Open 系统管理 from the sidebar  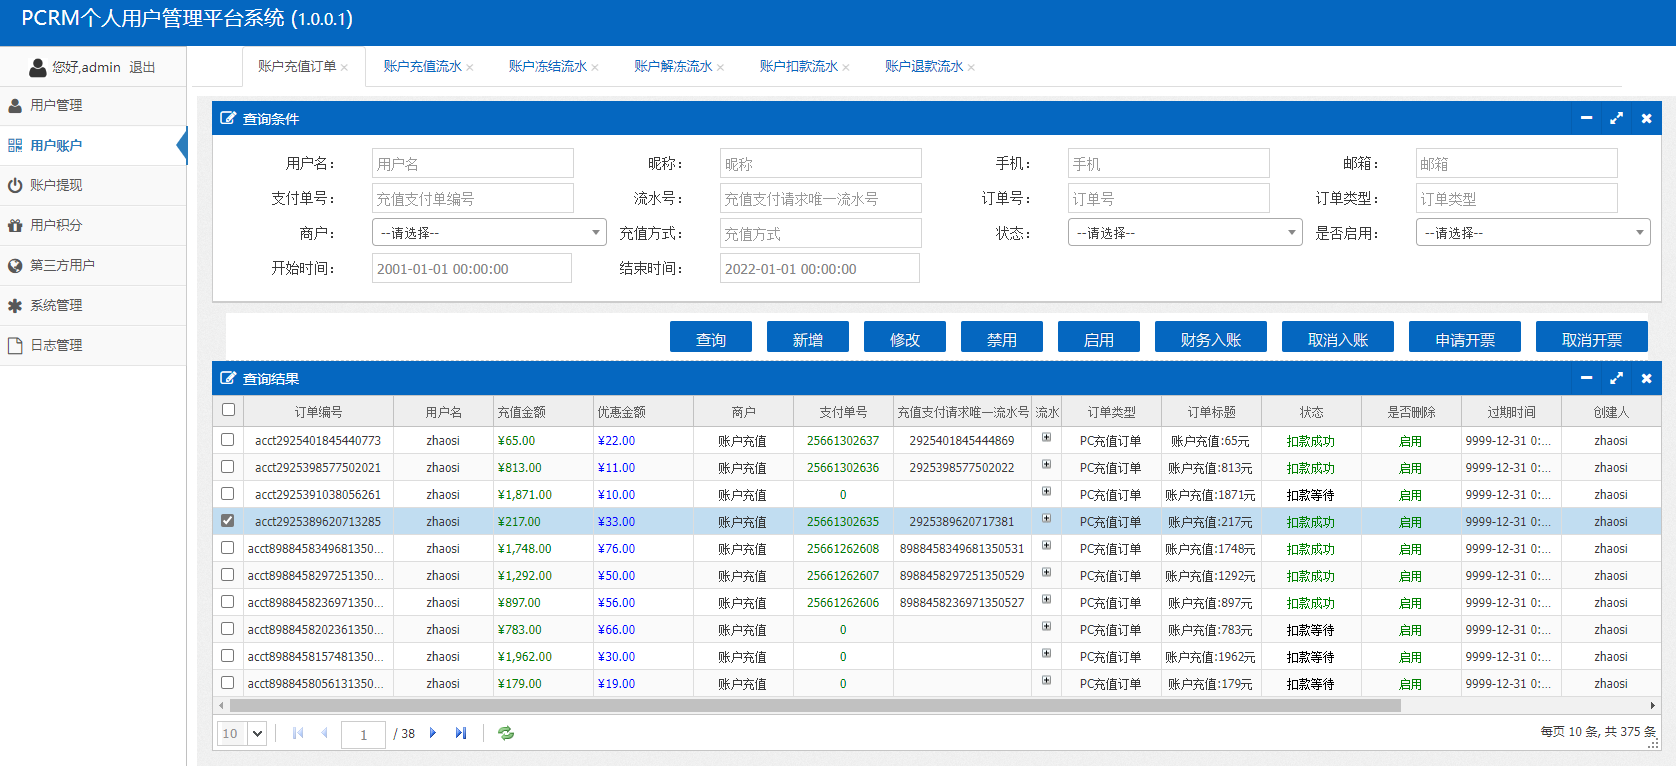[56, 305]
